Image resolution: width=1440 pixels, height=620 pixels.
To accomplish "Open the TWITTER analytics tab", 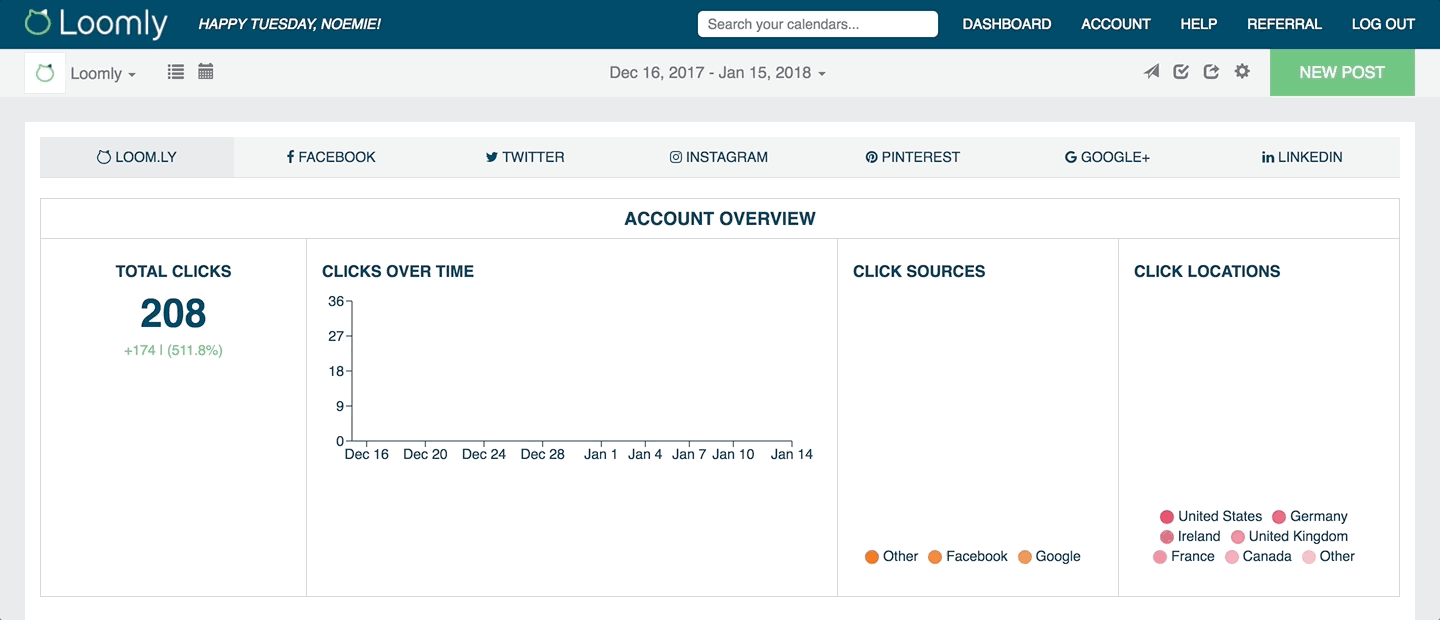I will [x=524, y=157].
